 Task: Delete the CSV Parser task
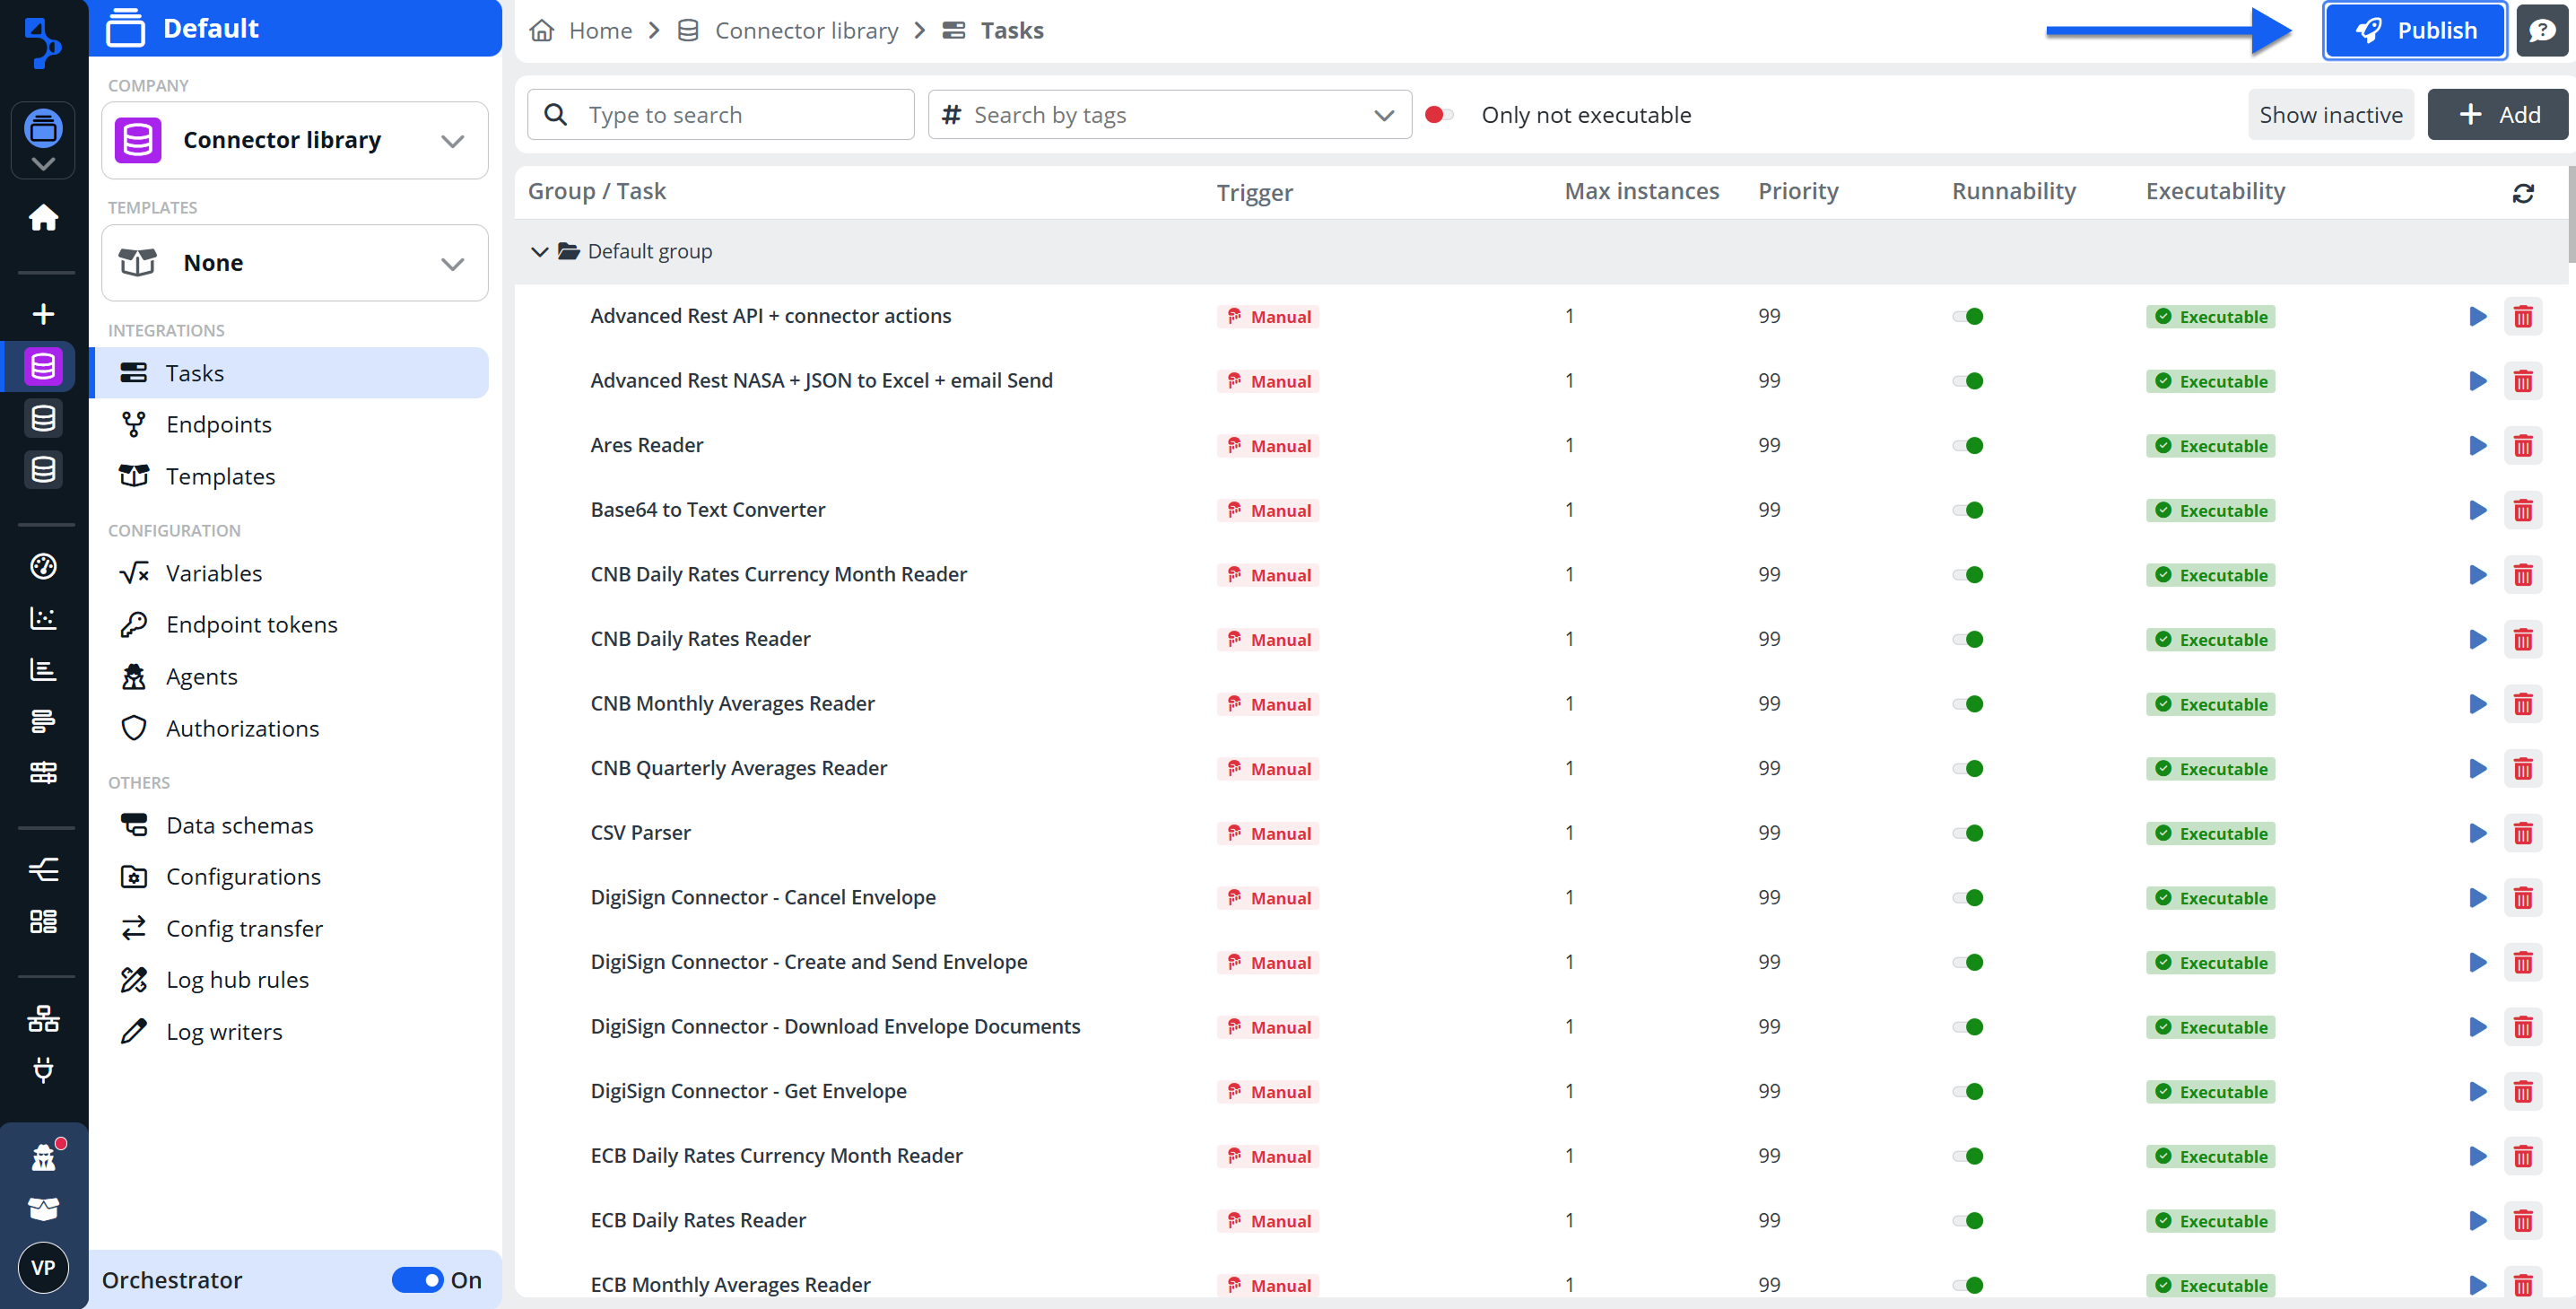[2522, 833]
